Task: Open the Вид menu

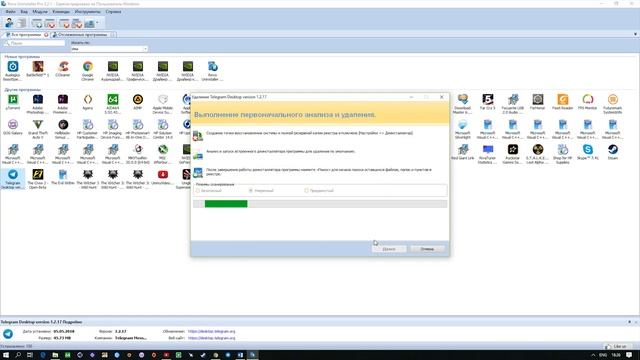Action: pos(24,12)
